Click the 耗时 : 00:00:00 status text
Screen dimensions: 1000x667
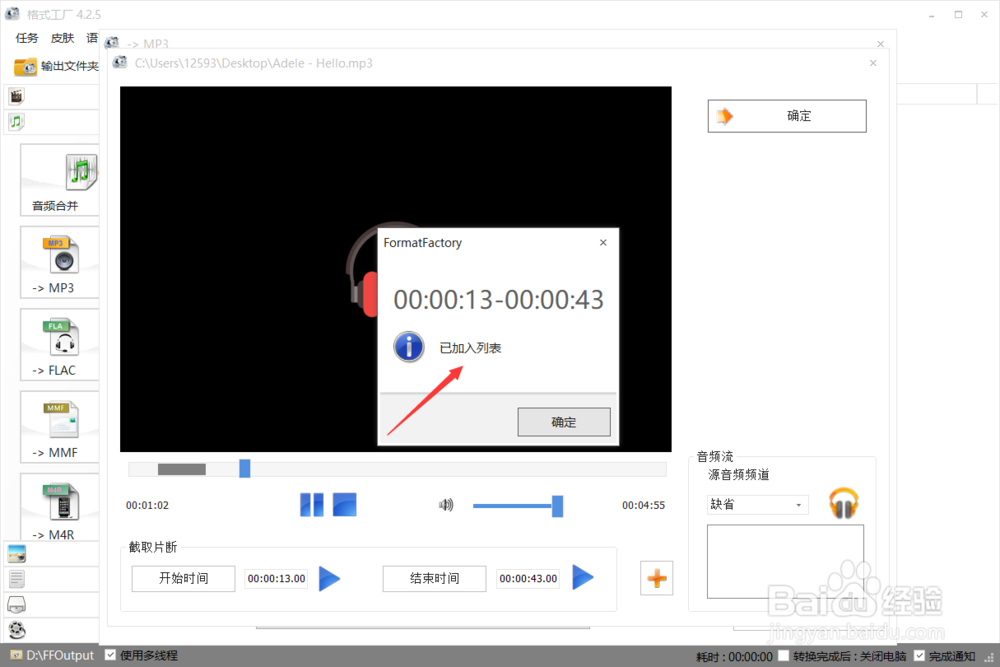(x=734, y=656)
